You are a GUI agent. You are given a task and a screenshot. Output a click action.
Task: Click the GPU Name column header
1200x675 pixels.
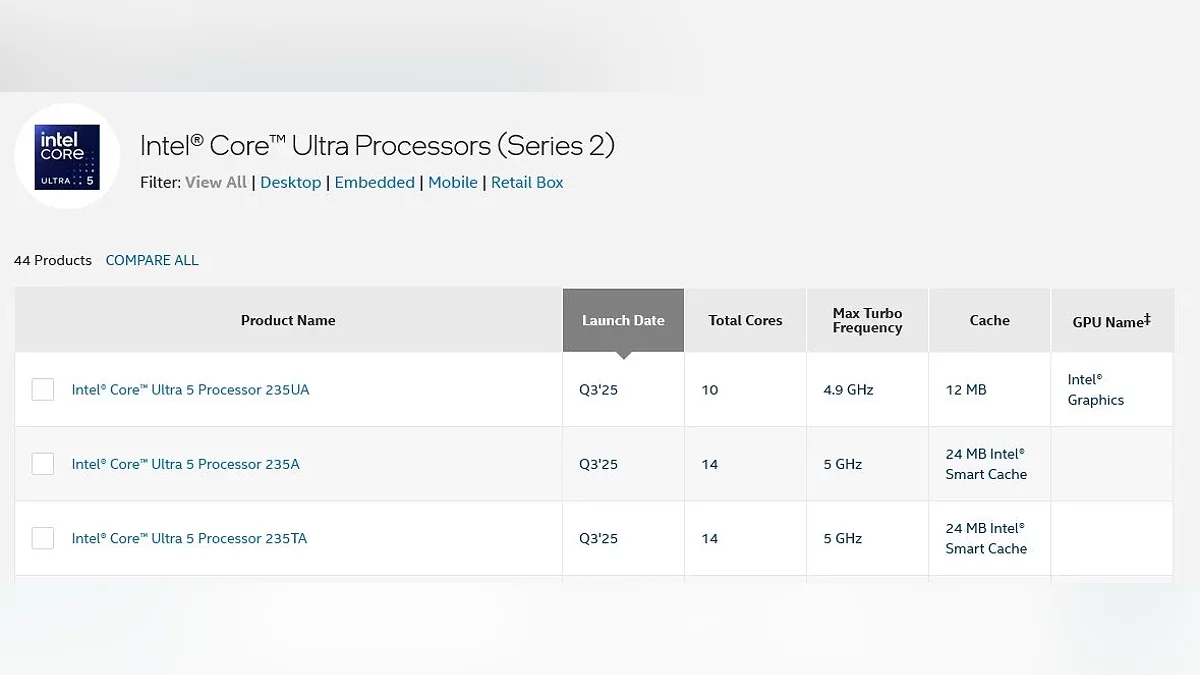1111,321
